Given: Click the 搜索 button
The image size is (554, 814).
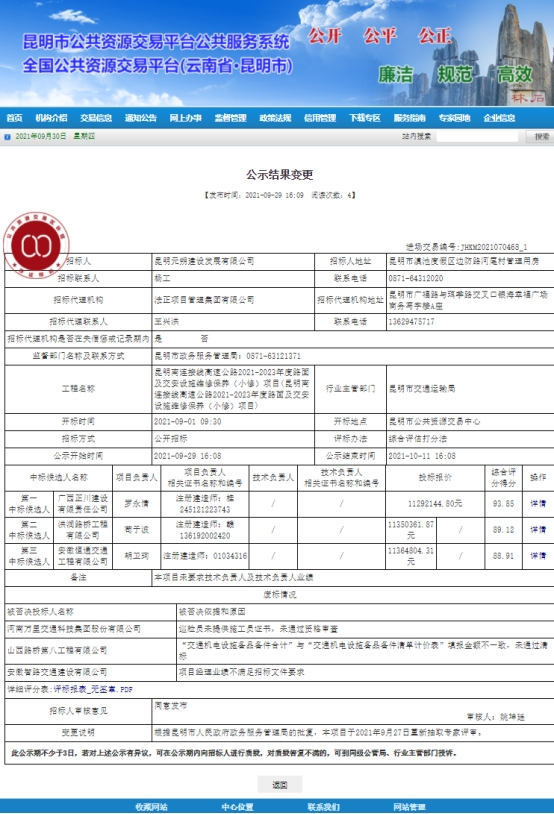Looking at the screenshot, I should pos(541,137).
